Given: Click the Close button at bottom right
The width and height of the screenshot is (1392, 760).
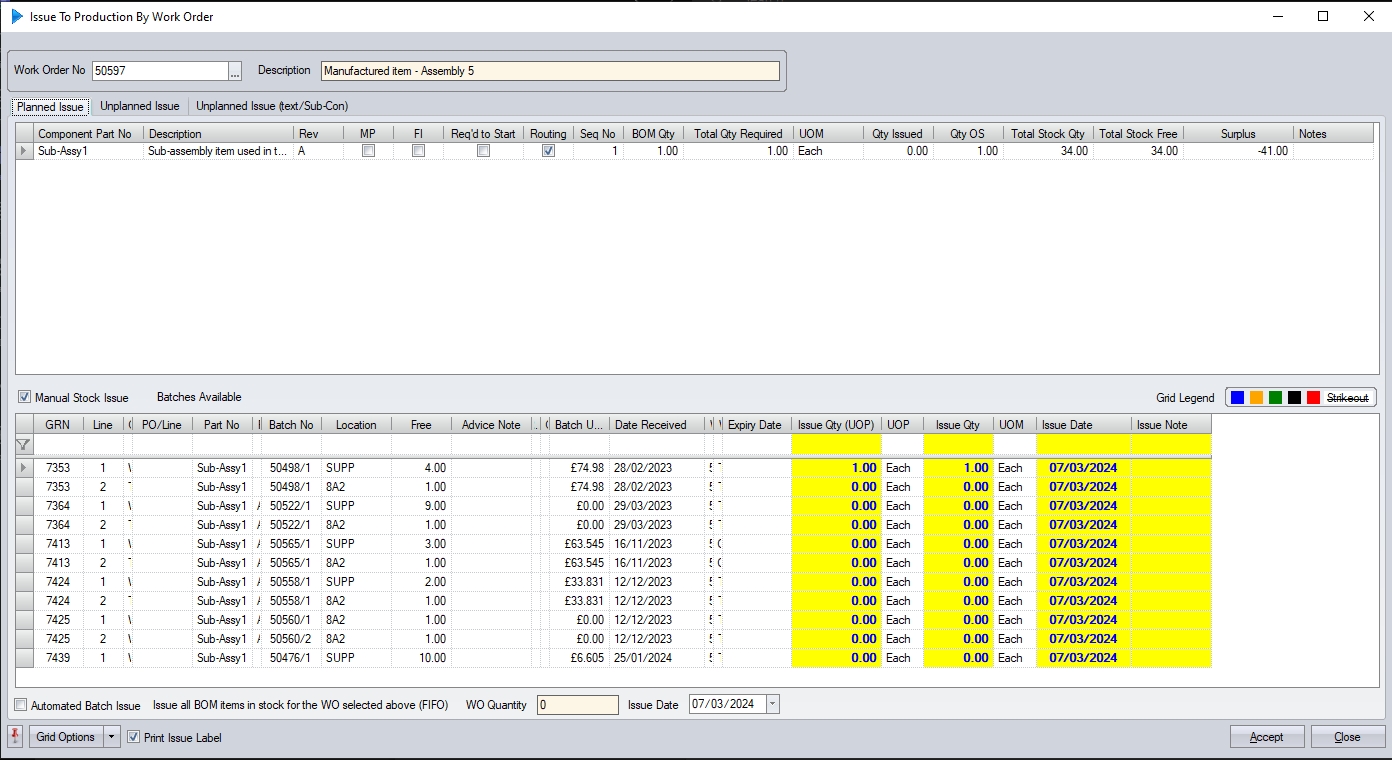Looking at the screenshot, I should coord(1347,737).
